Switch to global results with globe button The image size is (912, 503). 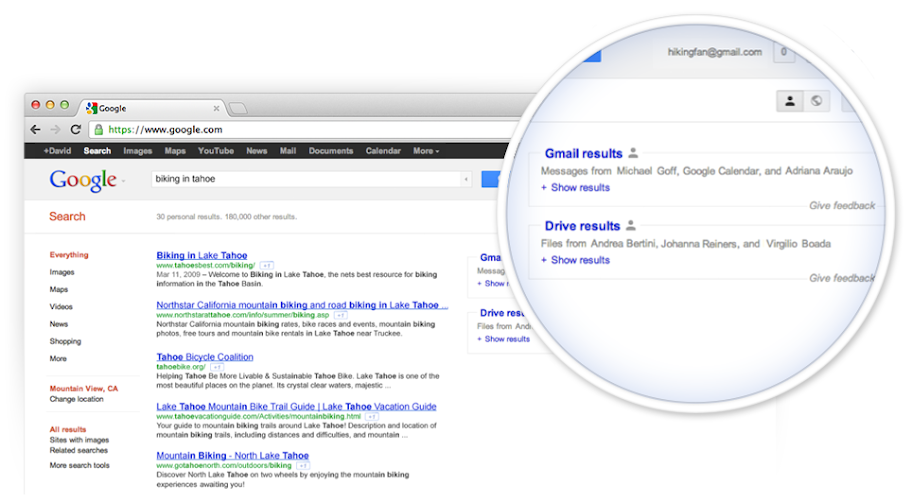816,100
